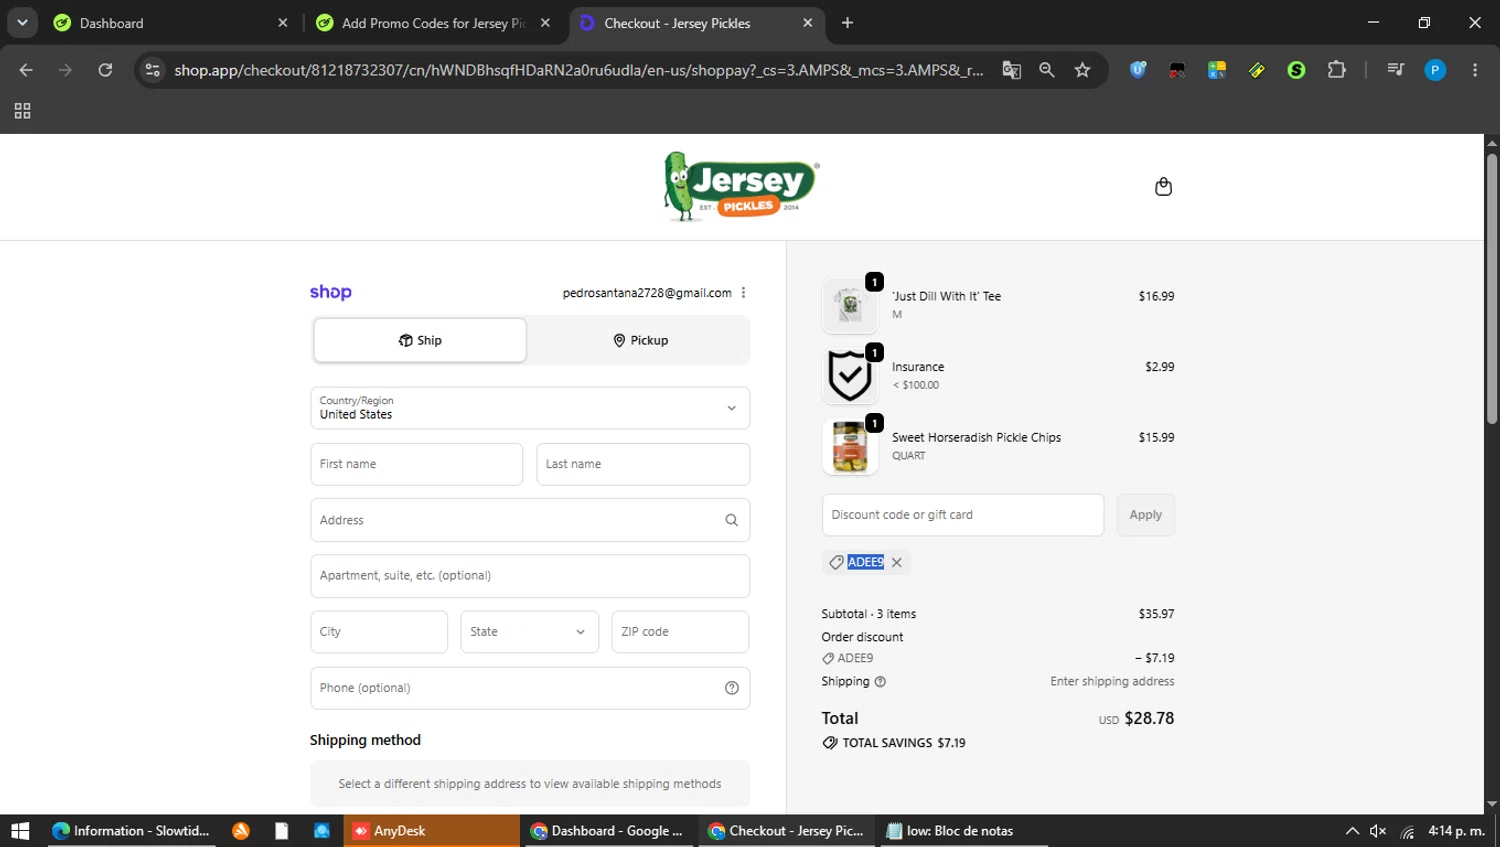Viewport: 1500px width, 847px height.
Task: Reload the checkout page
Action: coord(105,70)
